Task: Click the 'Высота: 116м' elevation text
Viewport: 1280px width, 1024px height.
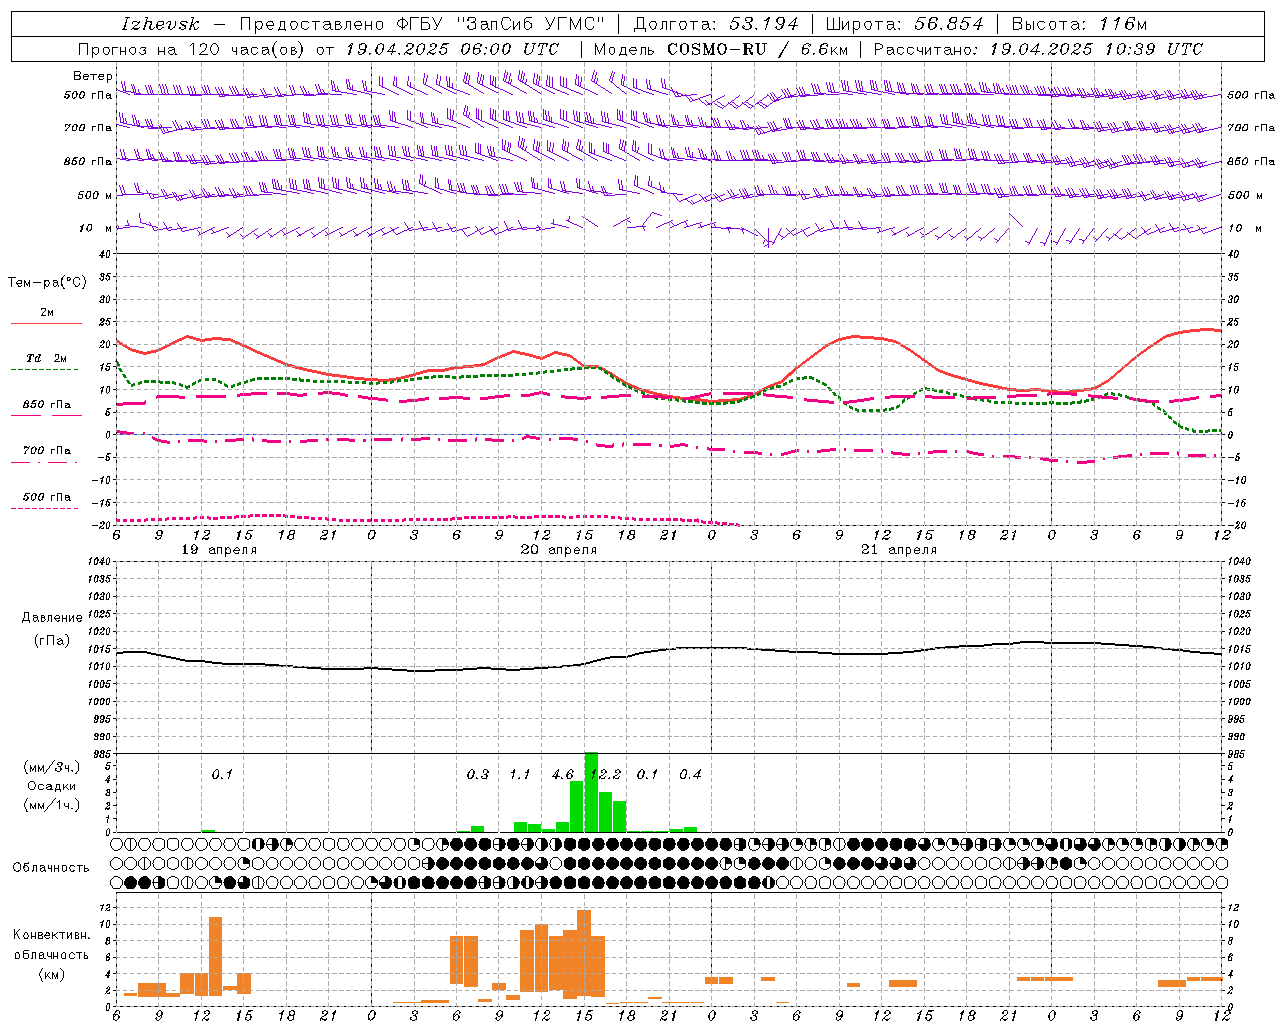Action: [x=1079, y=24]
